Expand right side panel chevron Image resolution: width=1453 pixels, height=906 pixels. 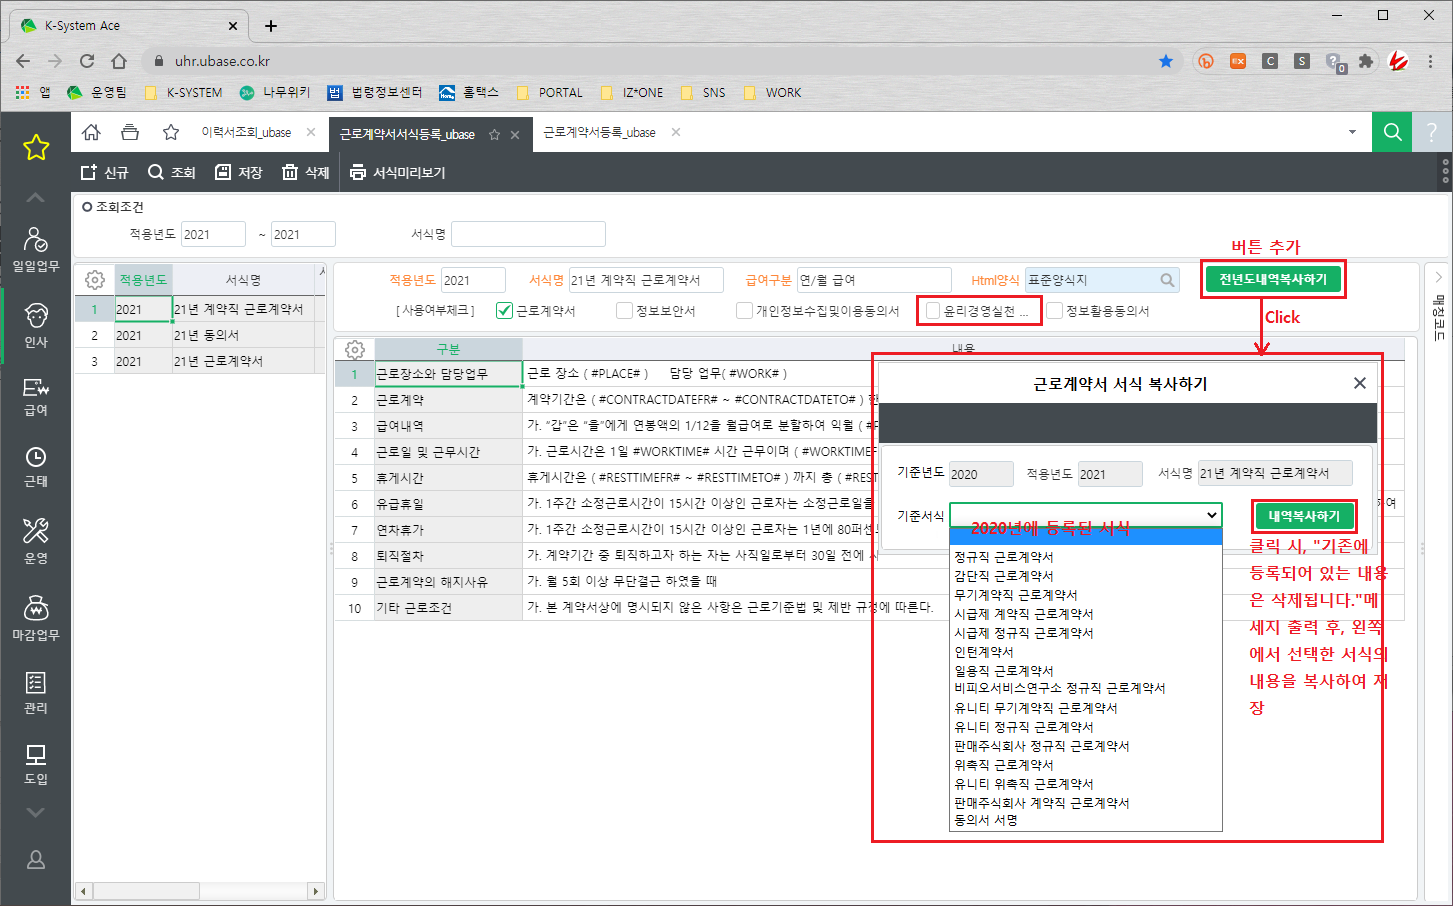pyautogui.click(x=1438, y=277)
